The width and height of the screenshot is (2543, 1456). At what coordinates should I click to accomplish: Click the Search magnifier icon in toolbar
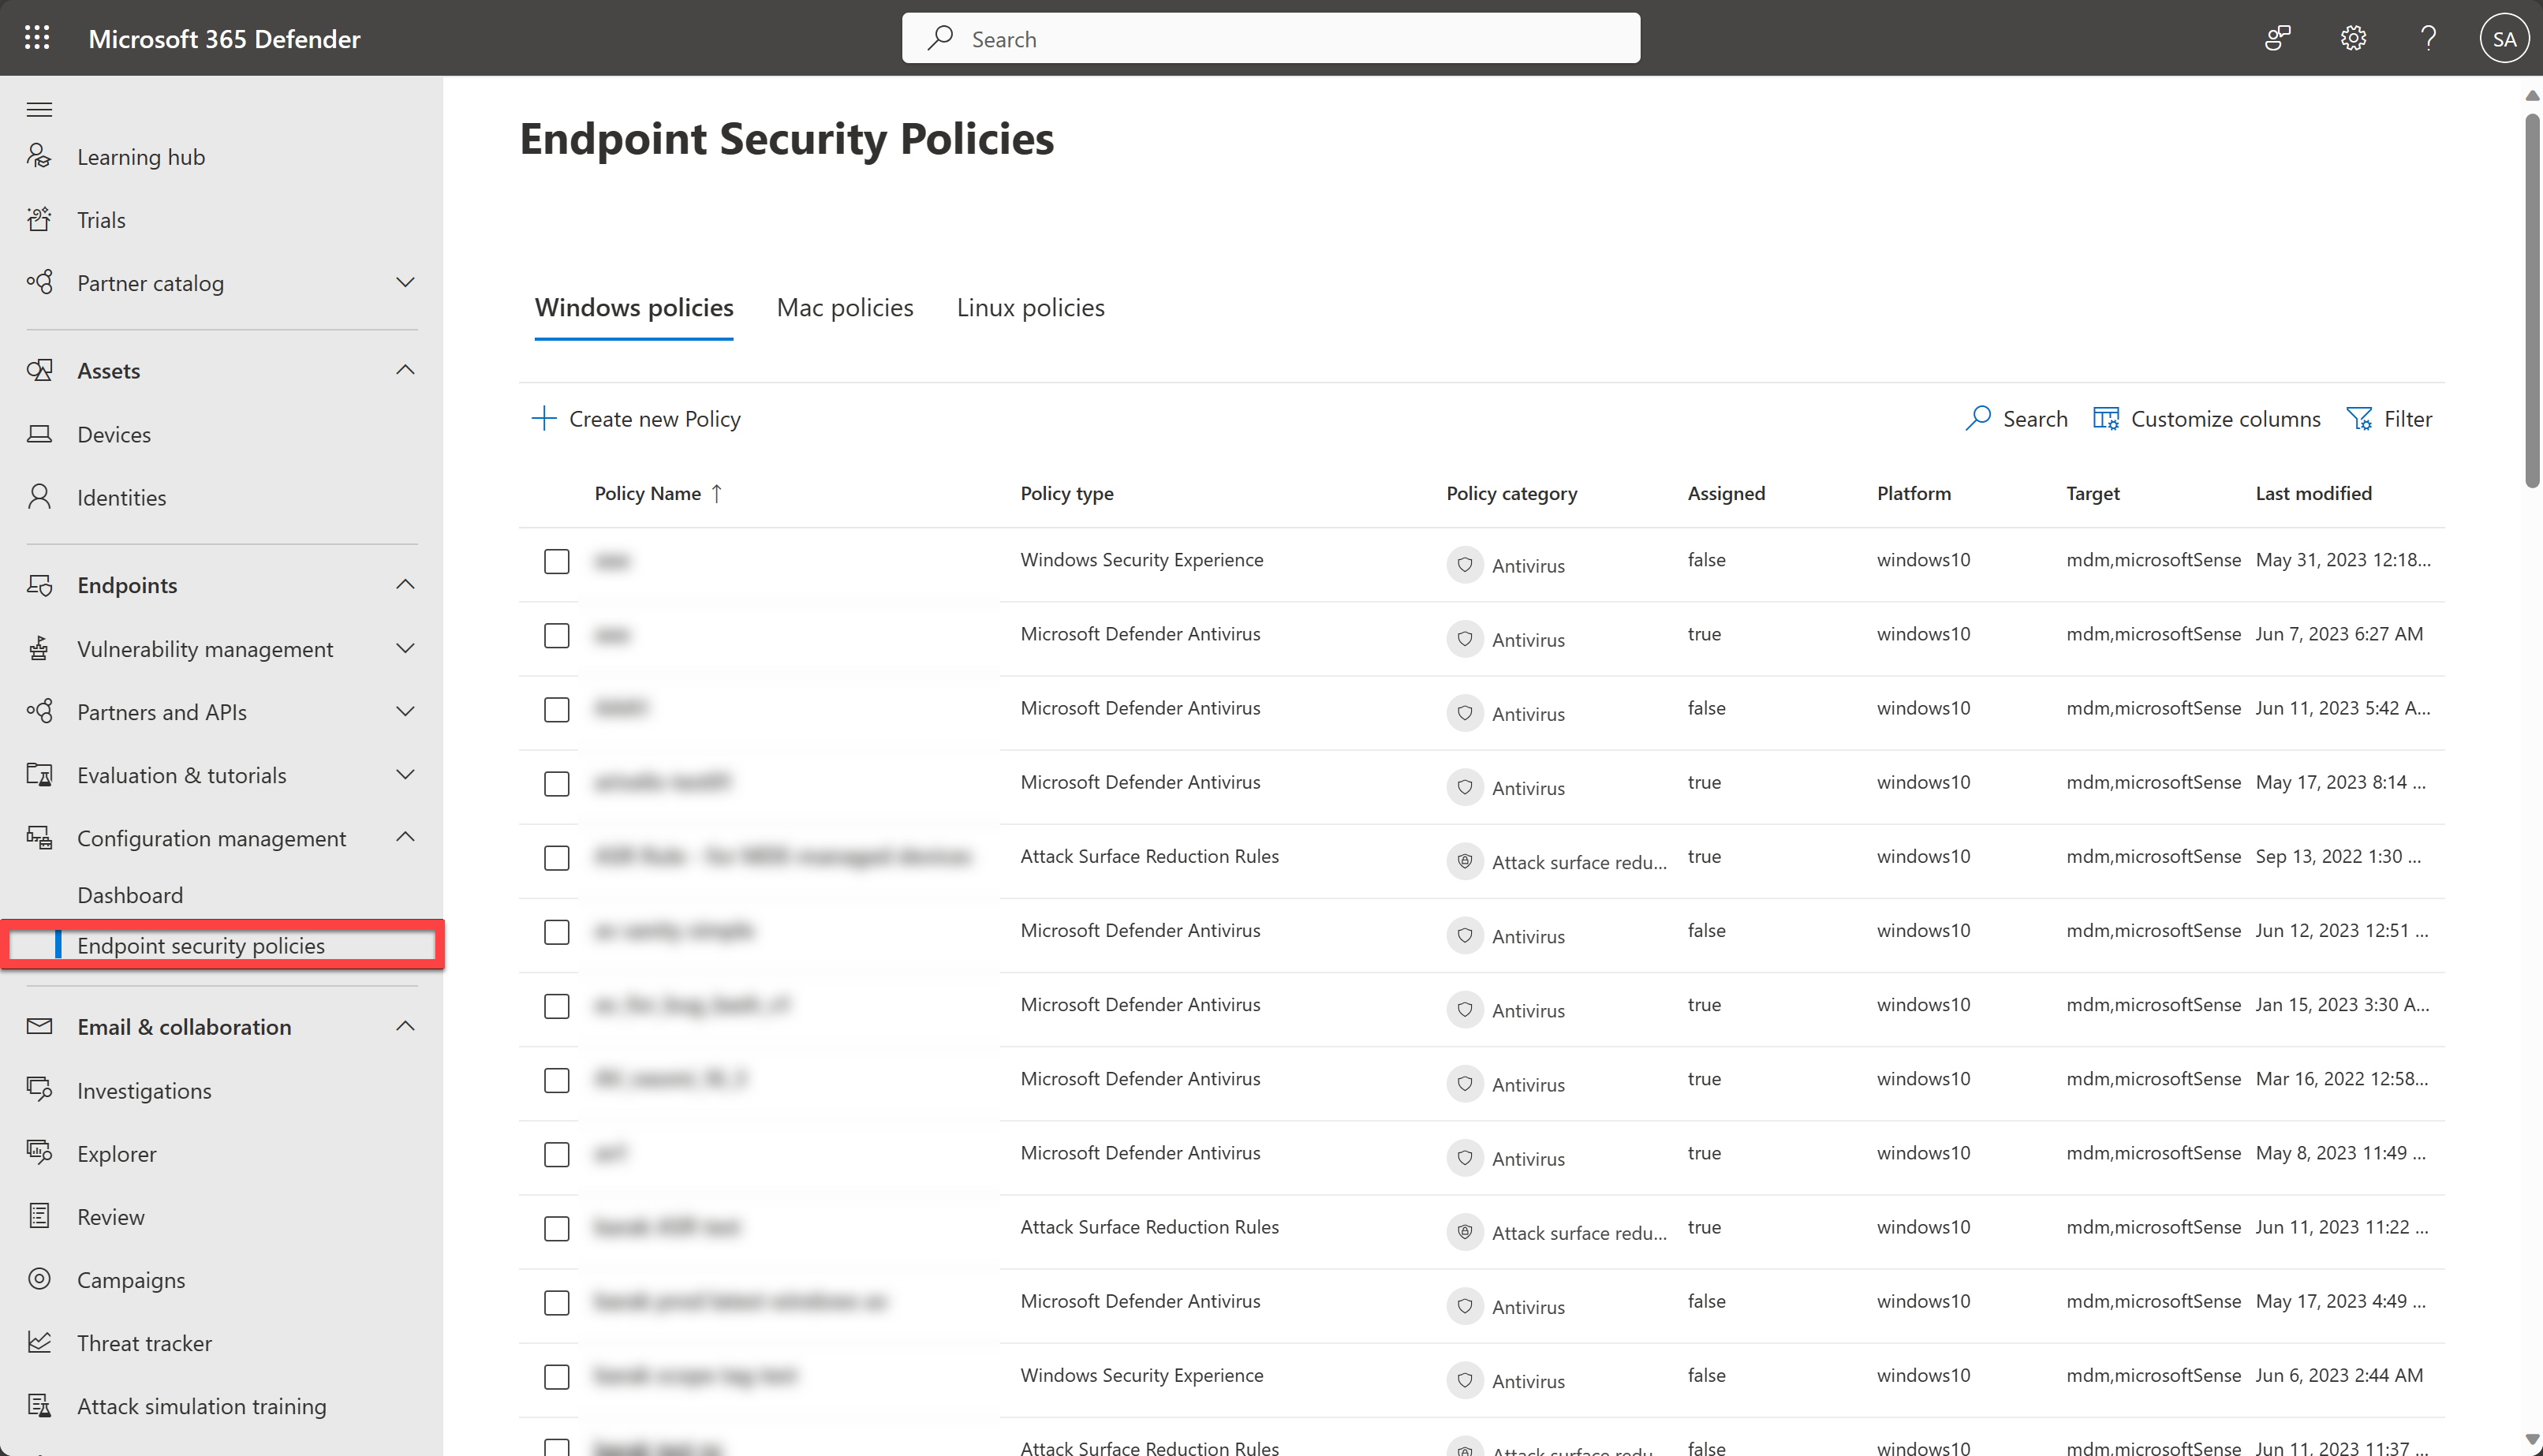point(1977,417)
